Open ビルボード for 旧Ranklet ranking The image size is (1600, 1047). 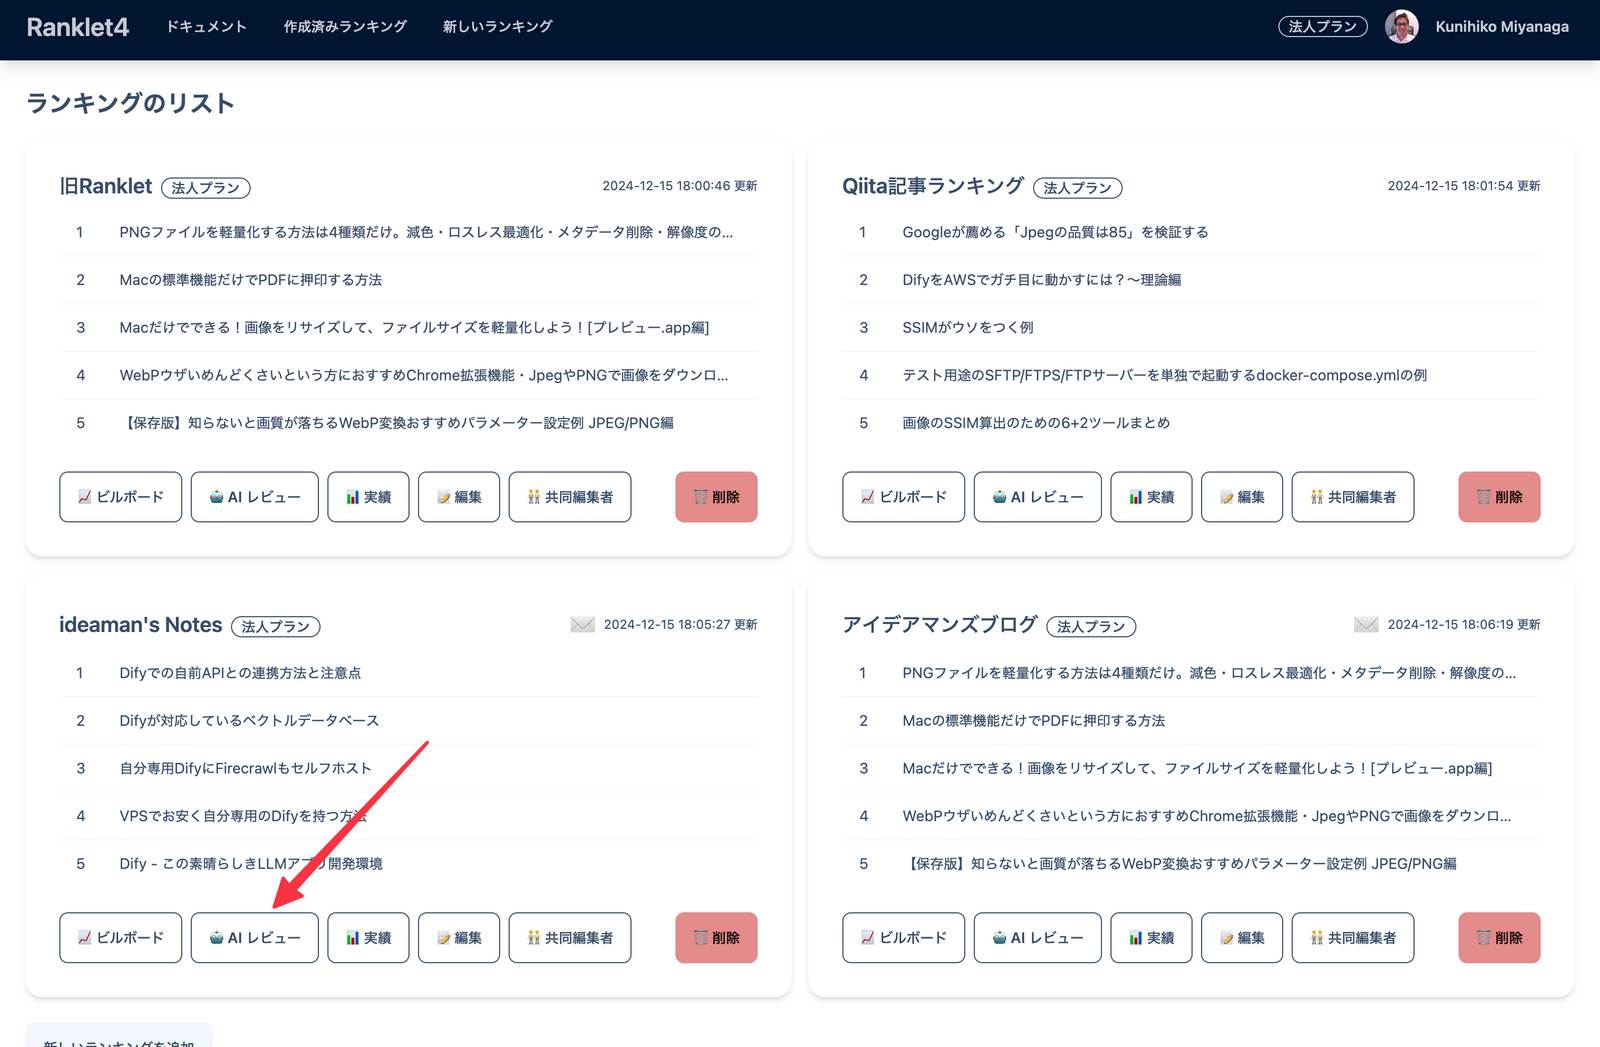[120, 497]
